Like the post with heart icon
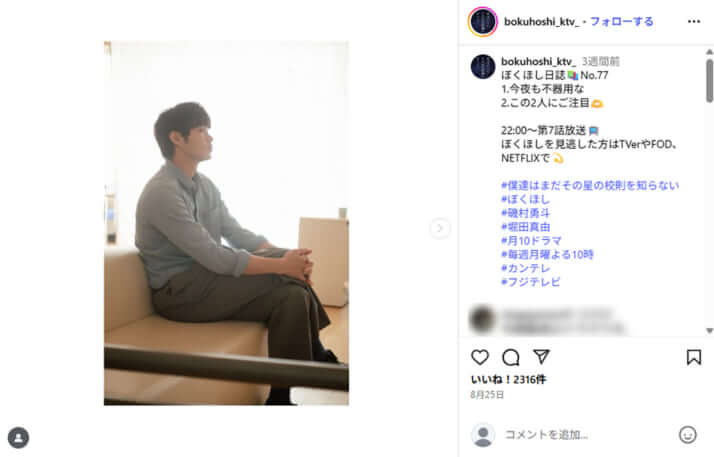This screenshot has height=457, width=714. tap(479, 357)
